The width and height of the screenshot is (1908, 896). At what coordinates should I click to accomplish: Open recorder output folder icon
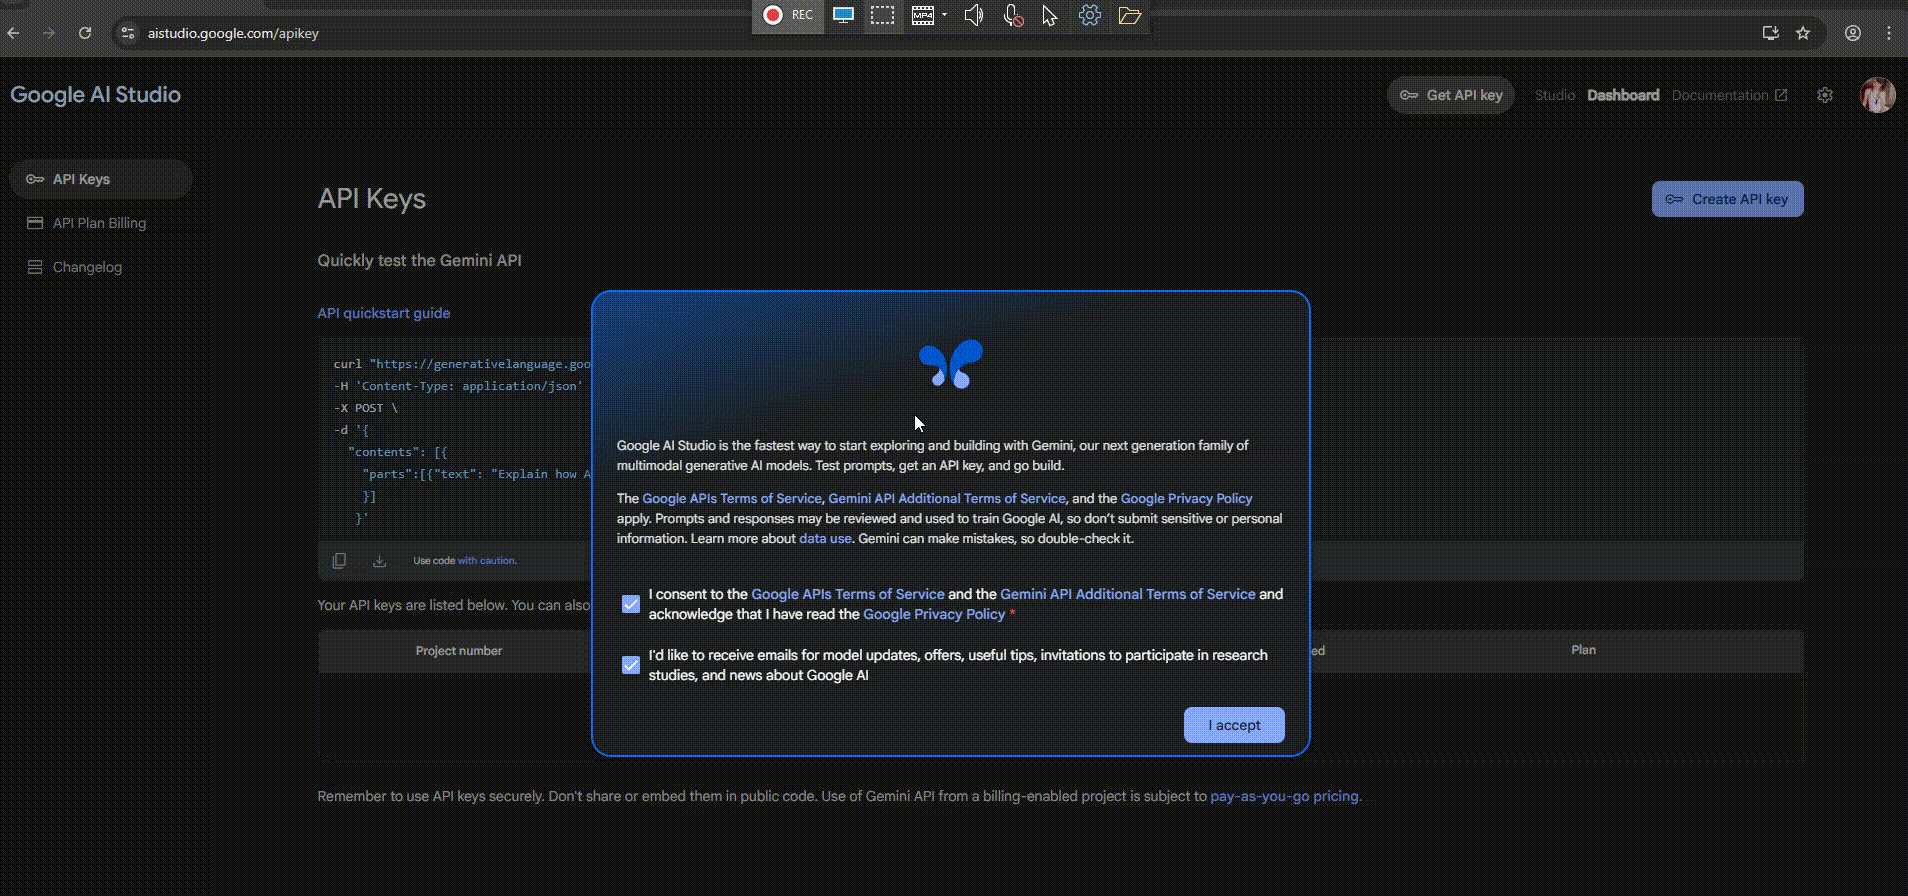point(1130,15)
